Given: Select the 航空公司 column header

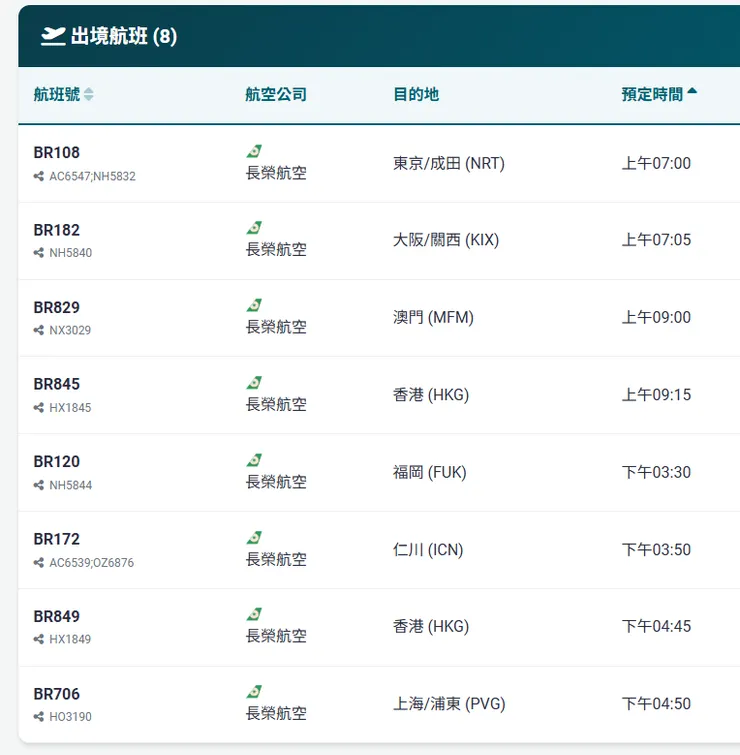Looking at the screenshot, I should point(276,94).
